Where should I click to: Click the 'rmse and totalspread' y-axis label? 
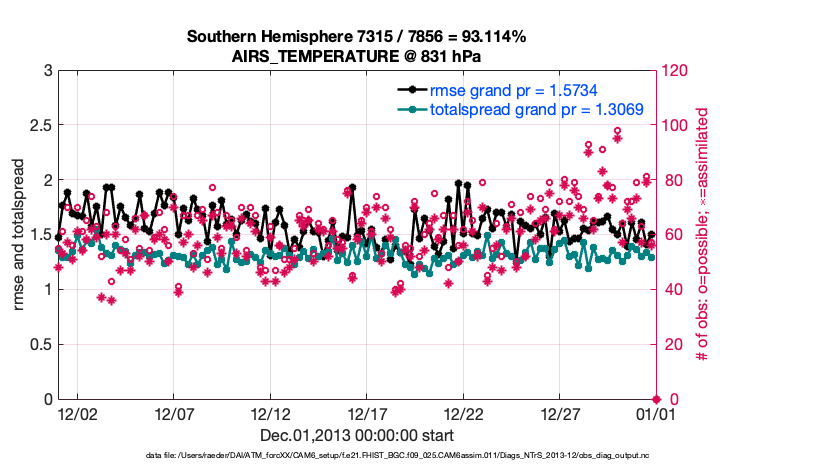(20, 236)
